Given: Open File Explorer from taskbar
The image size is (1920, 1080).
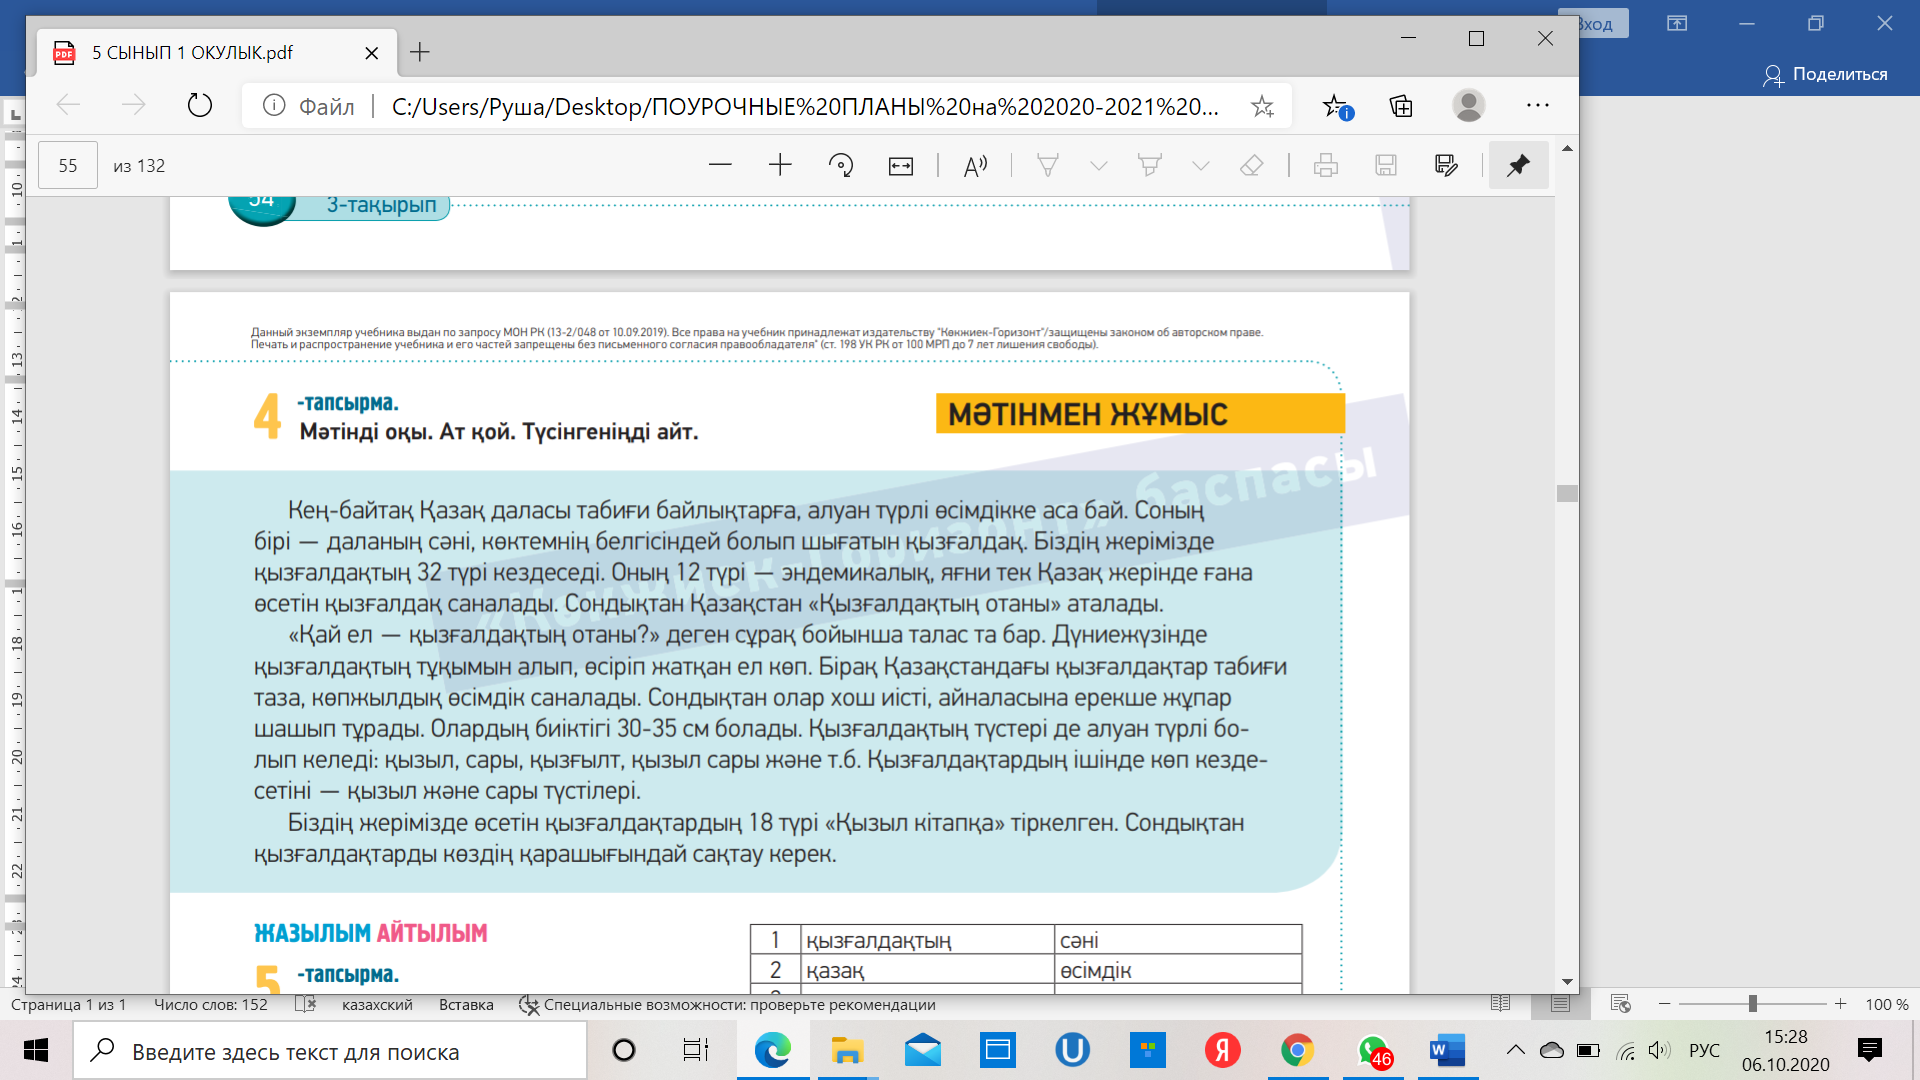Looking at the screenshot, I should click(x=847, y=1051).
